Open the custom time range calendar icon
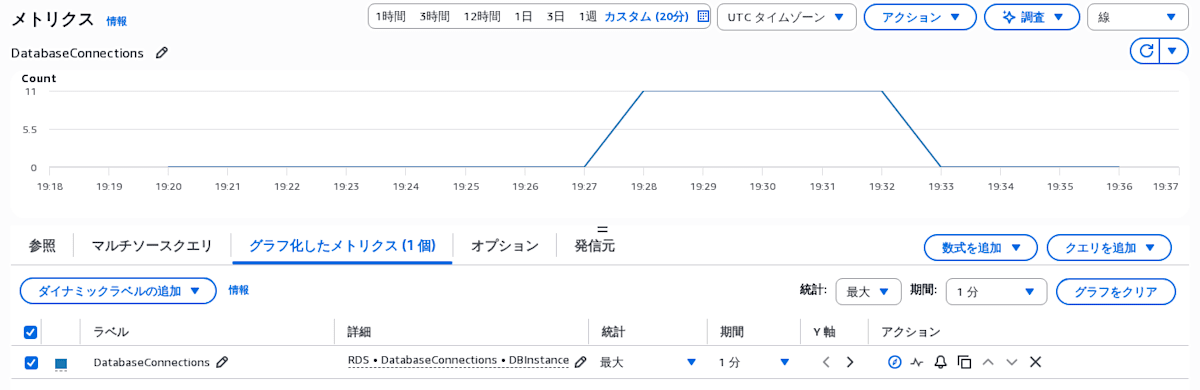Image resolution: width=1200 pixels, height=390 pixels. [x=703, y=17]
